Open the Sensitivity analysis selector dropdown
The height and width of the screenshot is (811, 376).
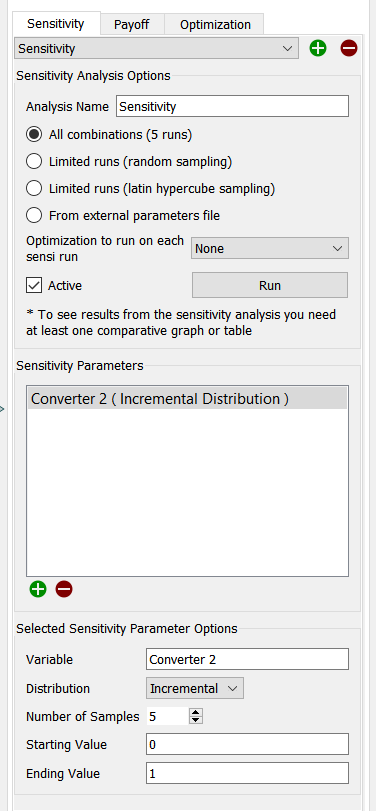point(157,49)
